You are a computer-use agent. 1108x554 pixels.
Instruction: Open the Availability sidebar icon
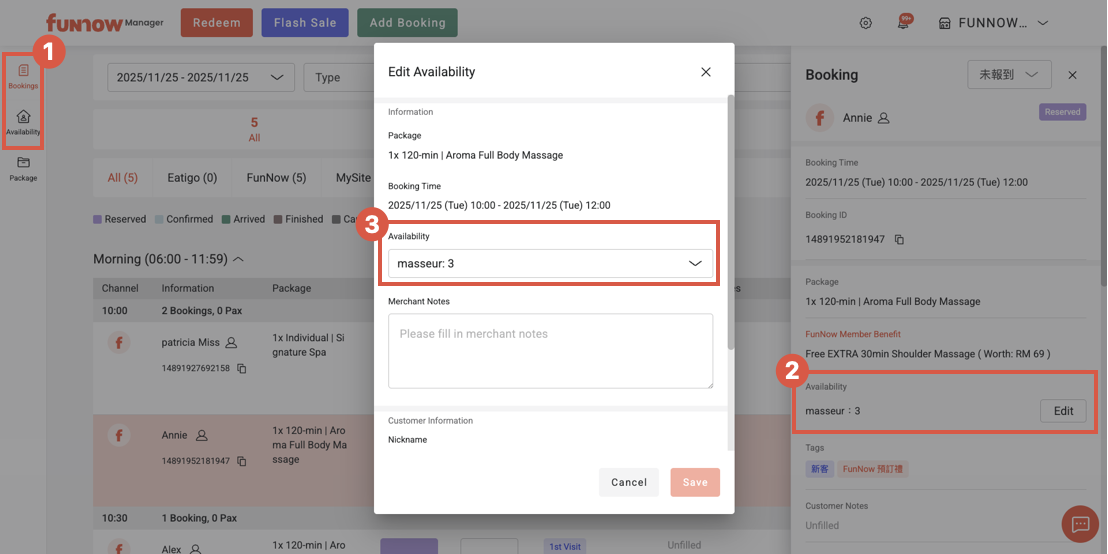coord(23,123)
